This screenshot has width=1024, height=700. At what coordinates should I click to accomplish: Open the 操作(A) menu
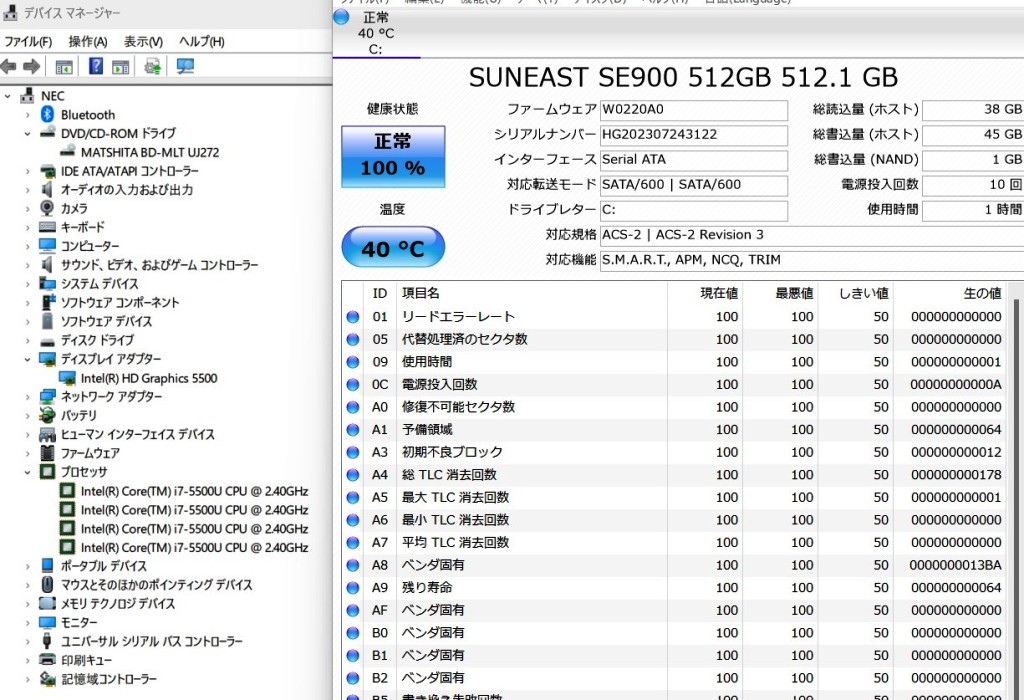(x=88, y=42)
